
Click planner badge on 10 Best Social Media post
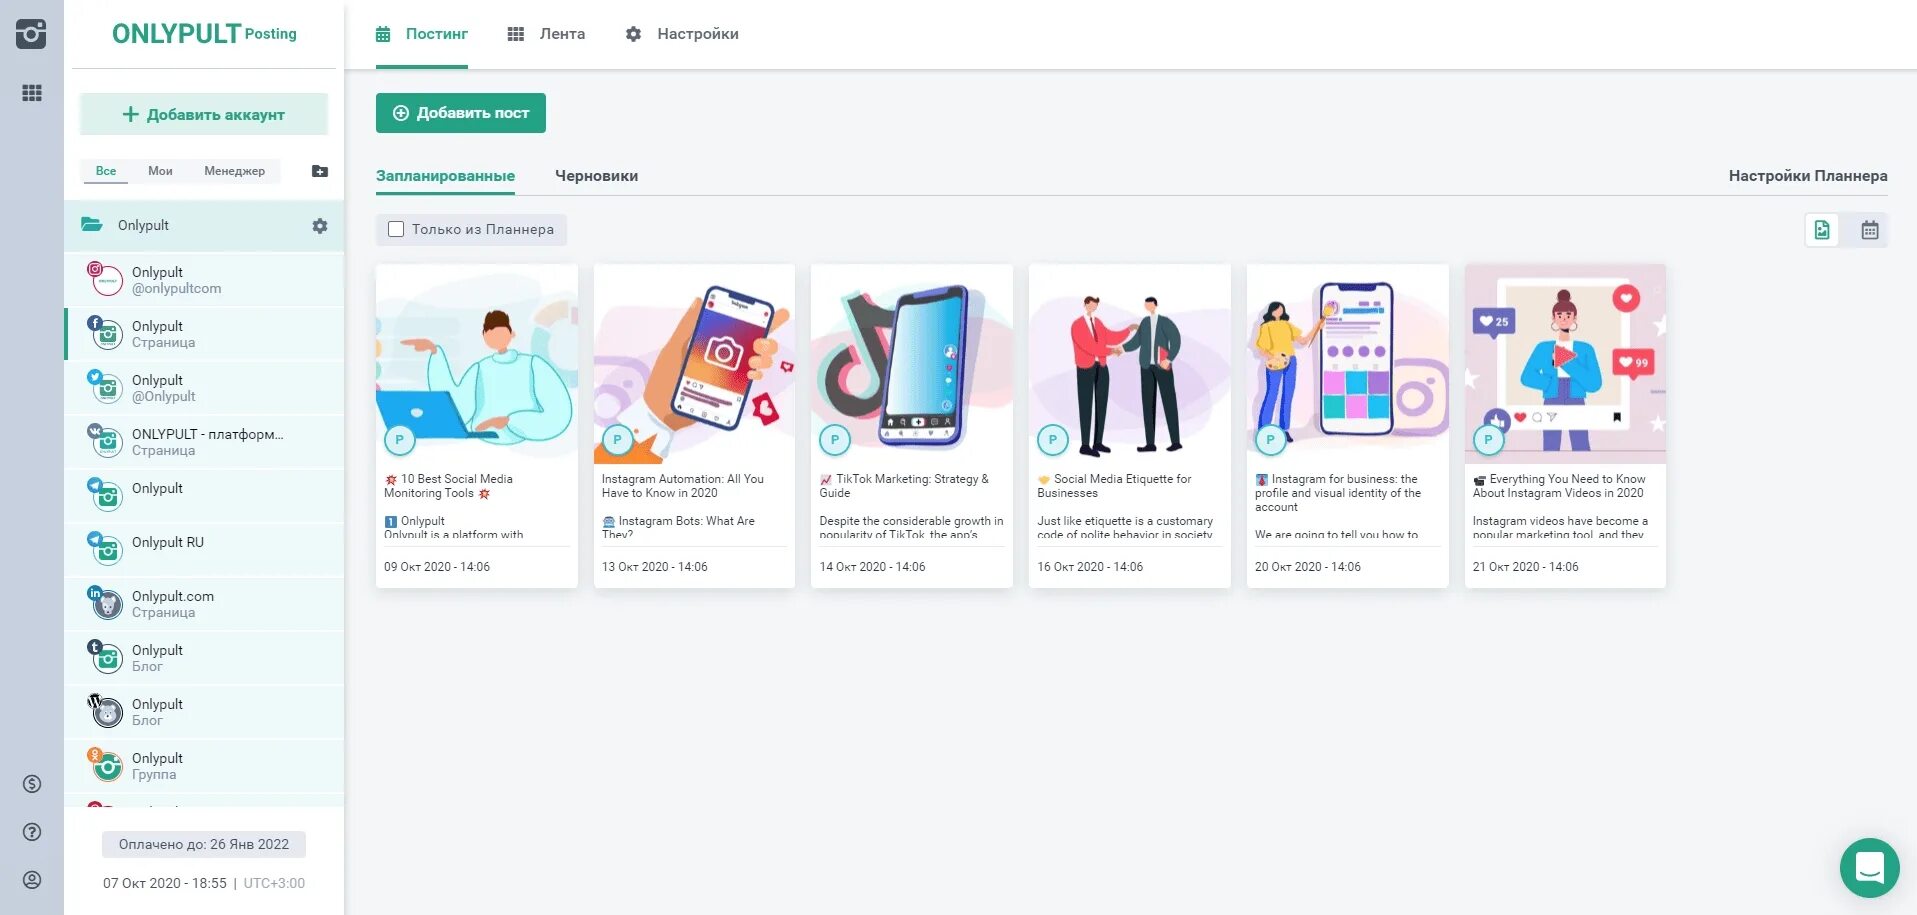point(399,439)
